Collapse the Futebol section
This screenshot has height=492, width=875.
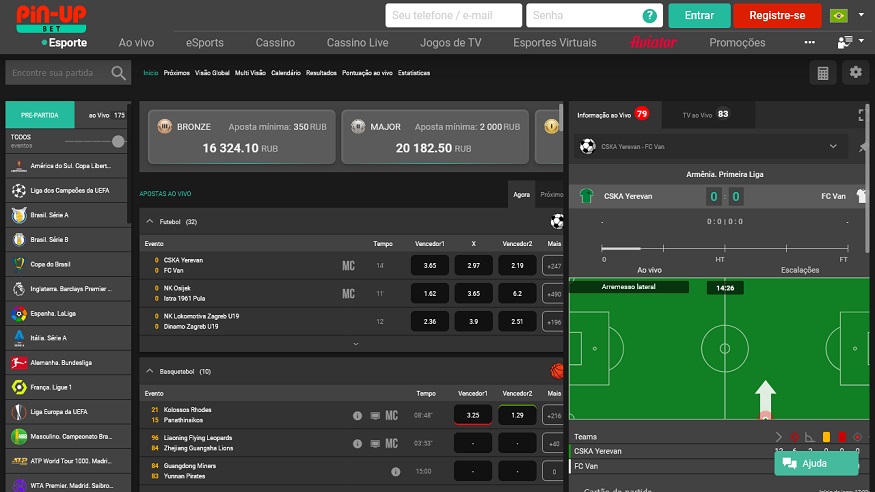pos(150,221)
